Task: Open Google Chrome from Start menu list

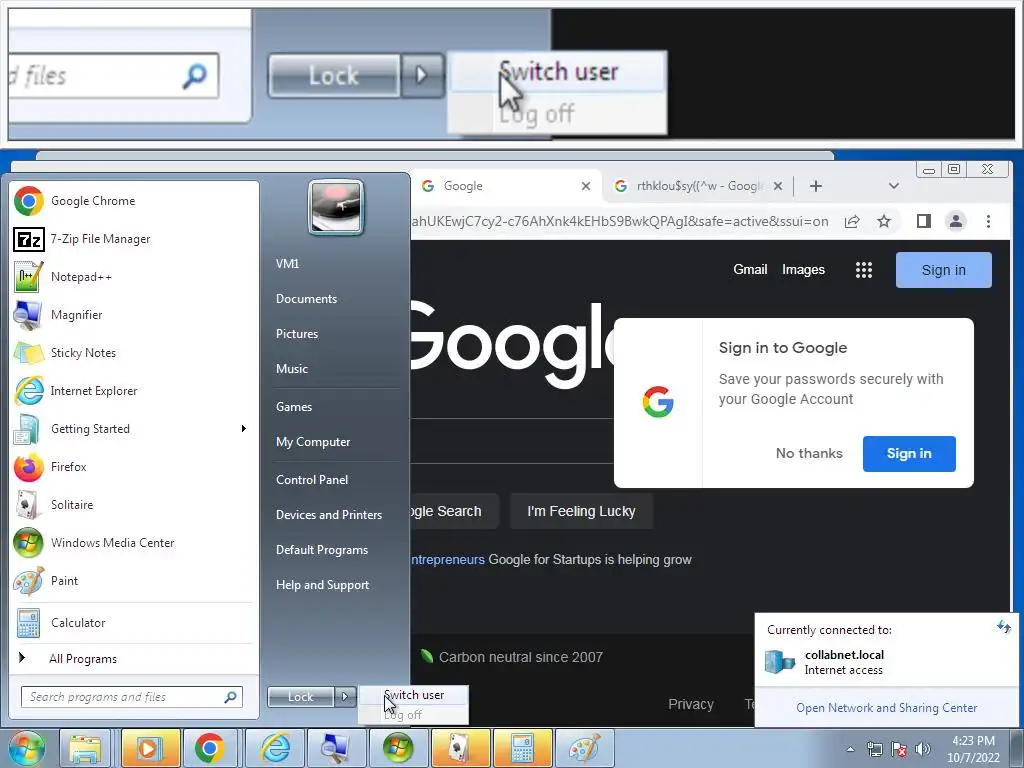Action: pos(133,201)
